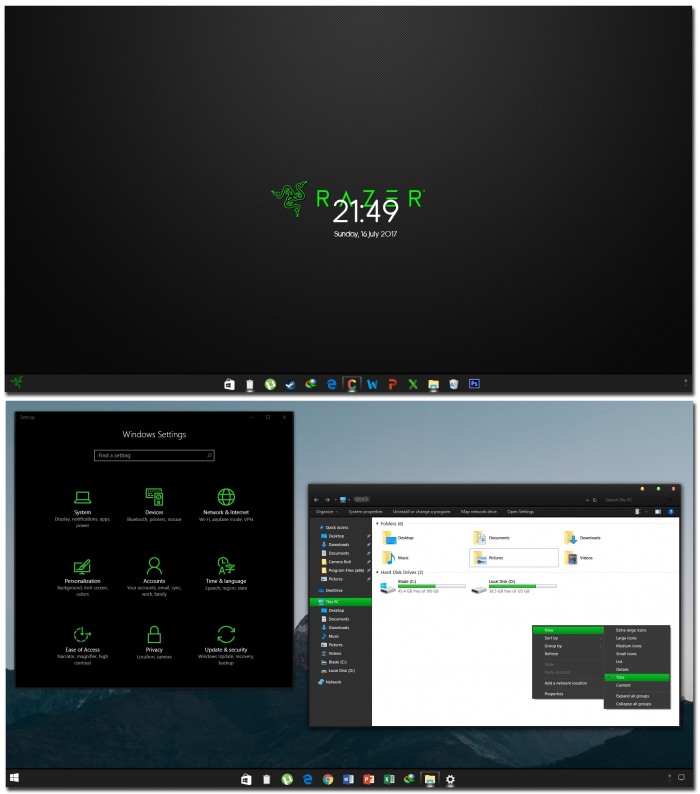Select the Pictures folder tile
Image resolution: width=700 pixels, height=794 pixels.
point(514,558)
